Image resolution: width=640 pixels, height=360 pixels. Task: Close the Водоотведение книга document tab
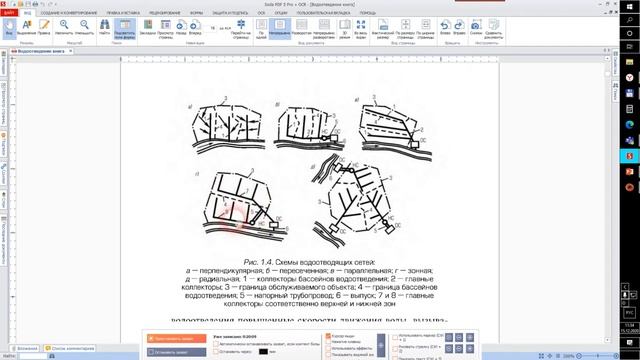pyautogui.click(x=71, y=51)
